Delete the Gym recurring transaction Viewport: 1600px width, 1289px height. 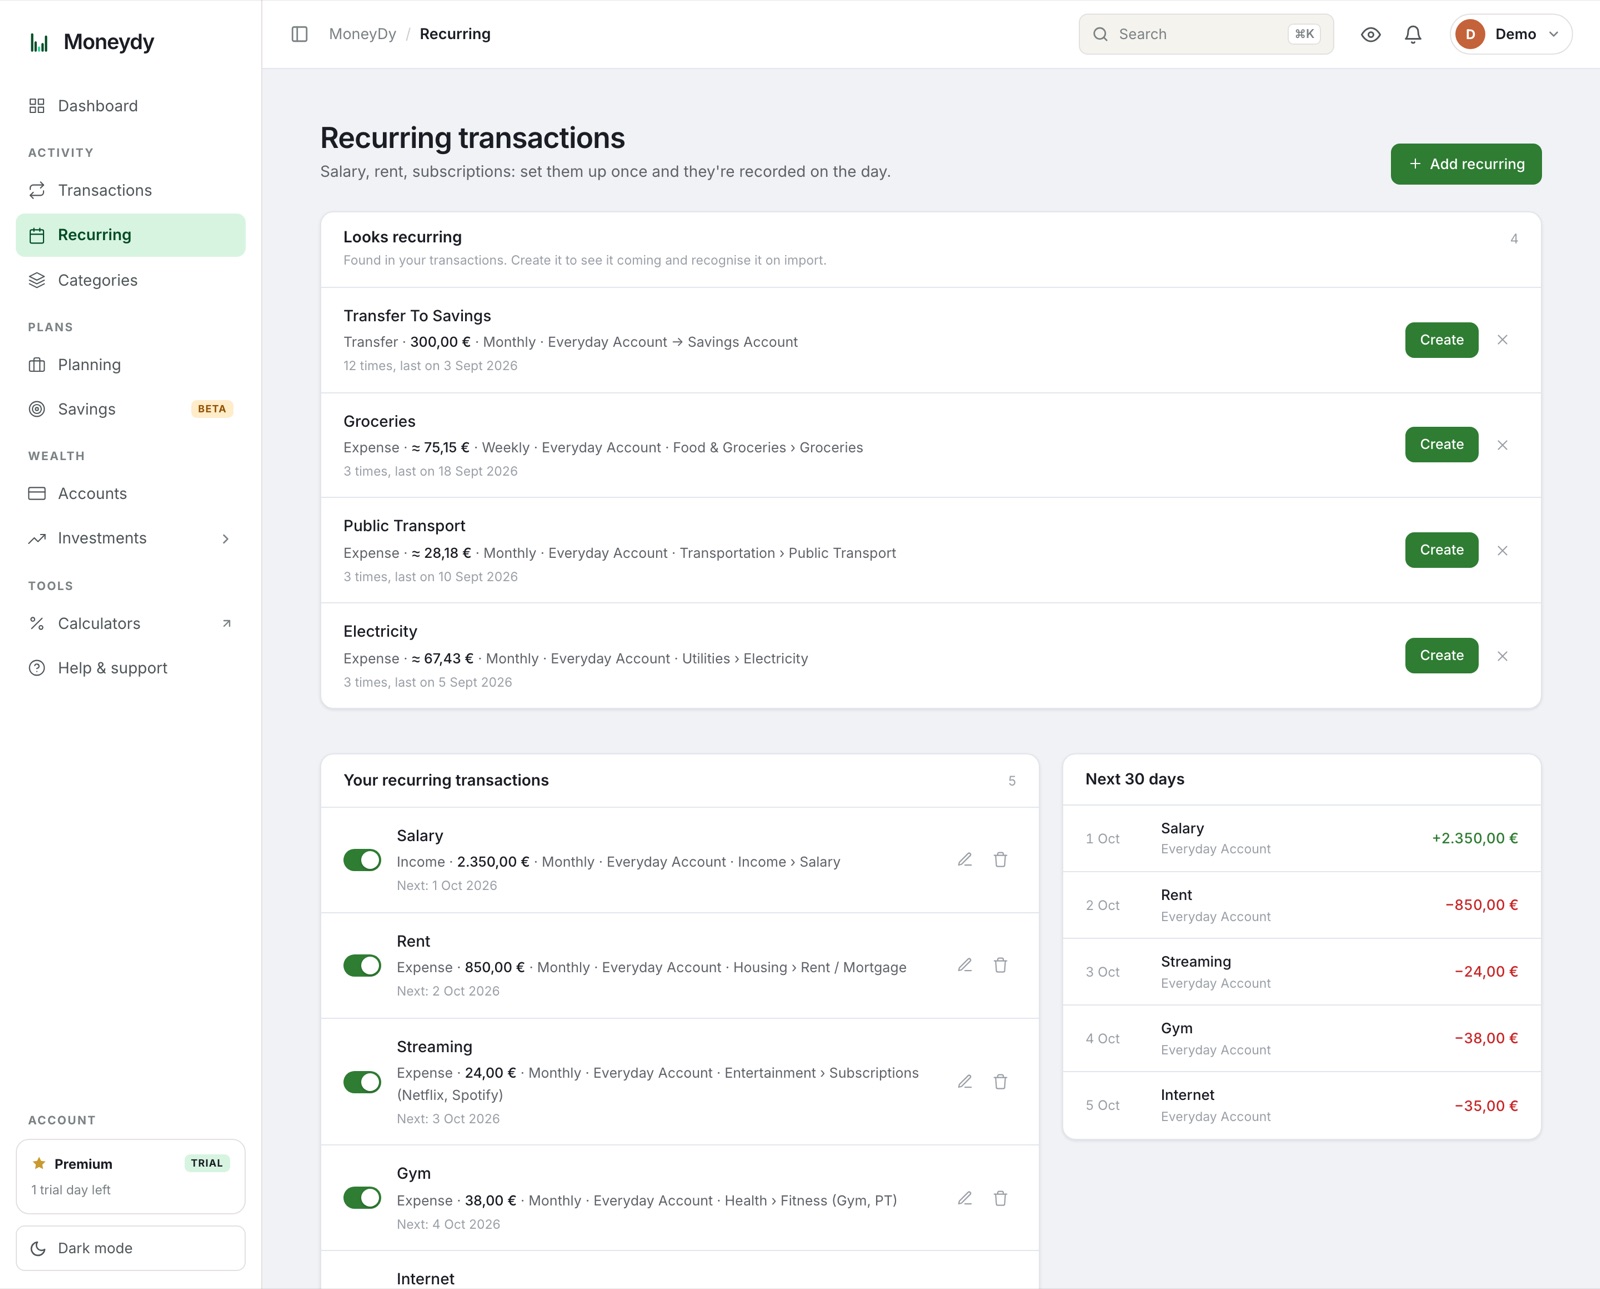point(1000,1198)
